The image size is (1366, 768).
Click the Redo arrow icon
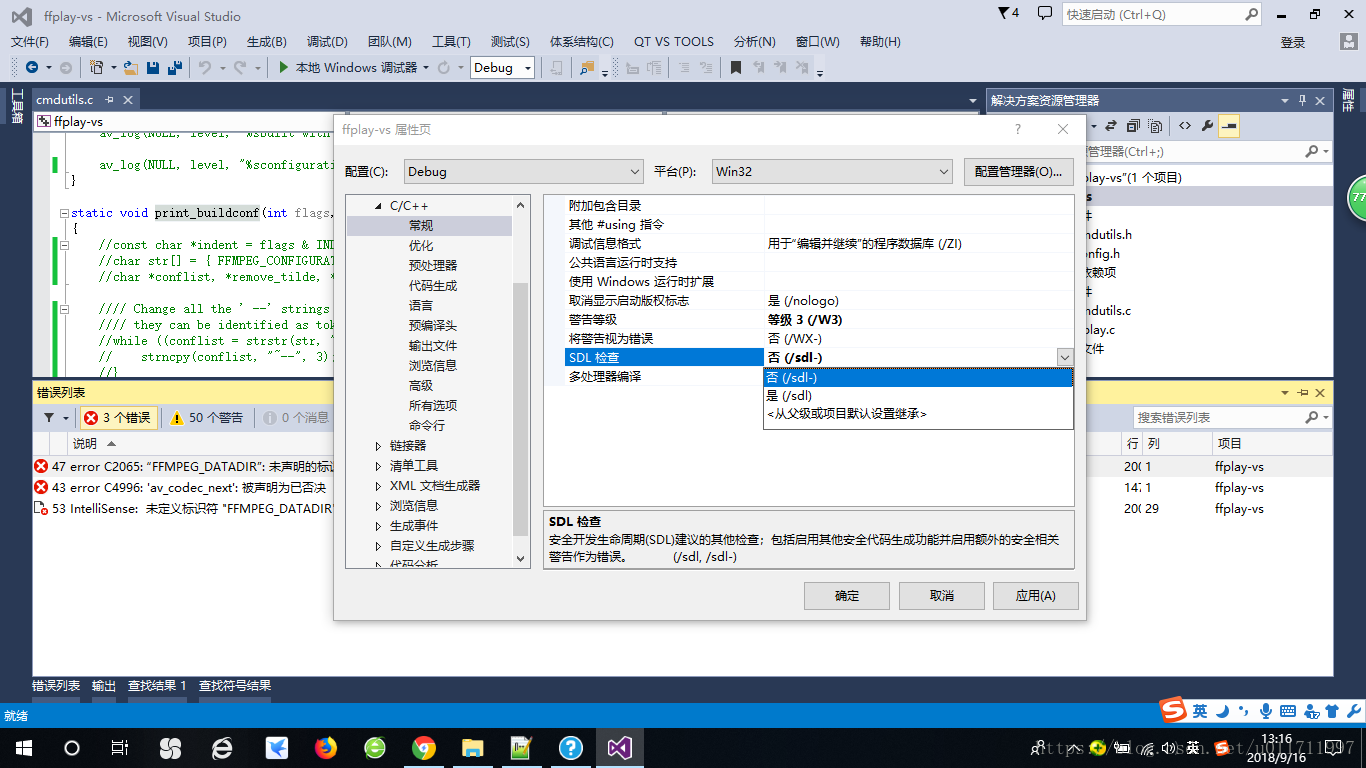click(x=240, y=67)
